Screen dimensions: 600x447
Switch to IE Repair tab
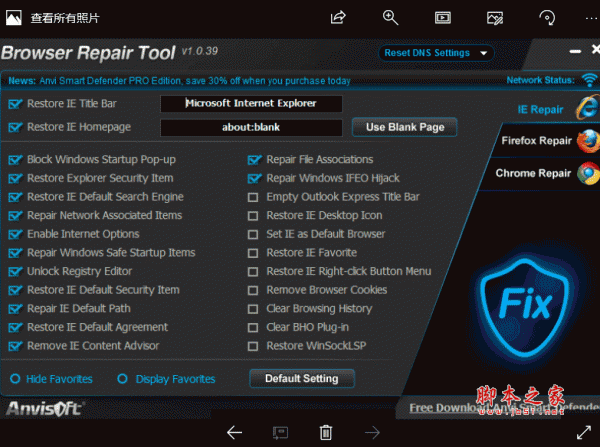540,110
